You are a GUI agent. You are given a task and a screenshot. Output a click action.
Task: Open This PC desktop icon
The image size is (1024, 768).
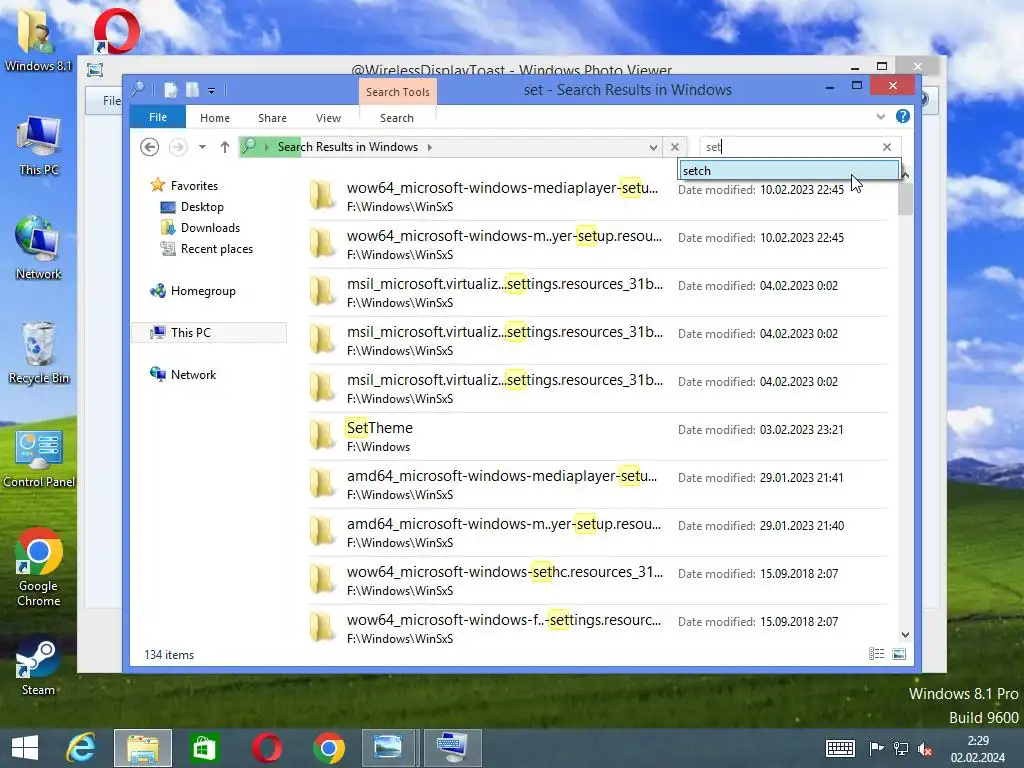[x=39, y=145]
